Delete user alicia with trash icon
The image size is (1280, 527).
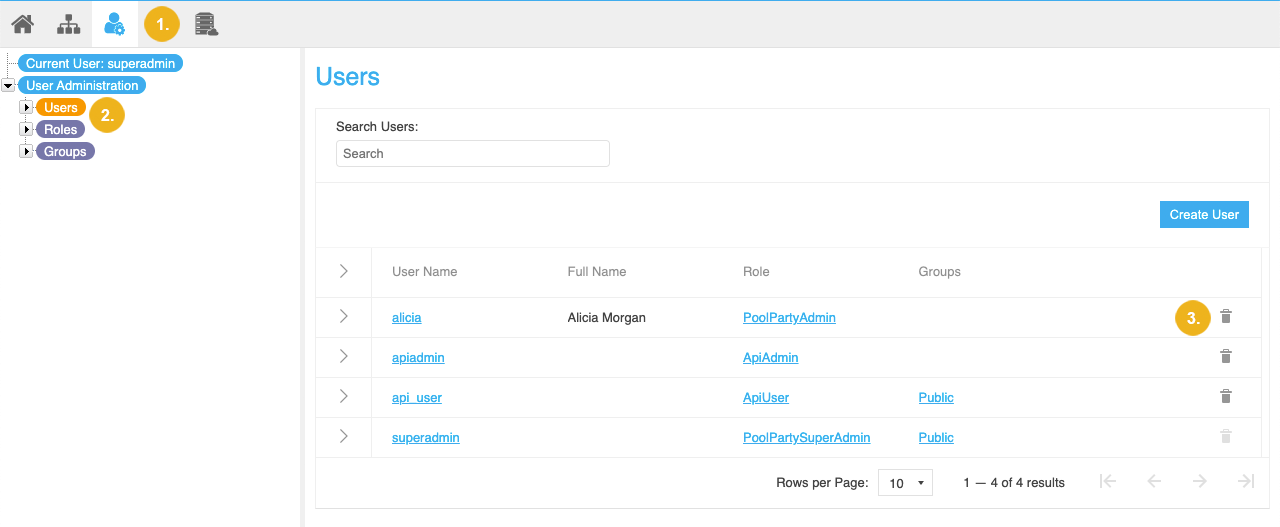(x=1226, y=317)
